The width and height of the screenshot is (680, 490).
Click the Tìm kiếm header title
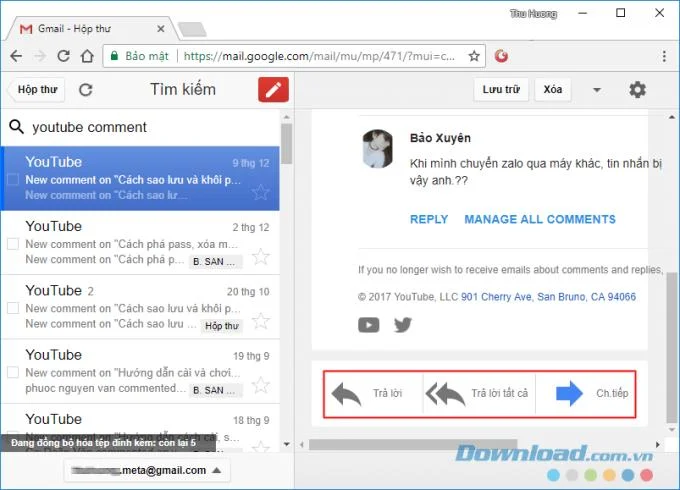[x=183, y=90]
